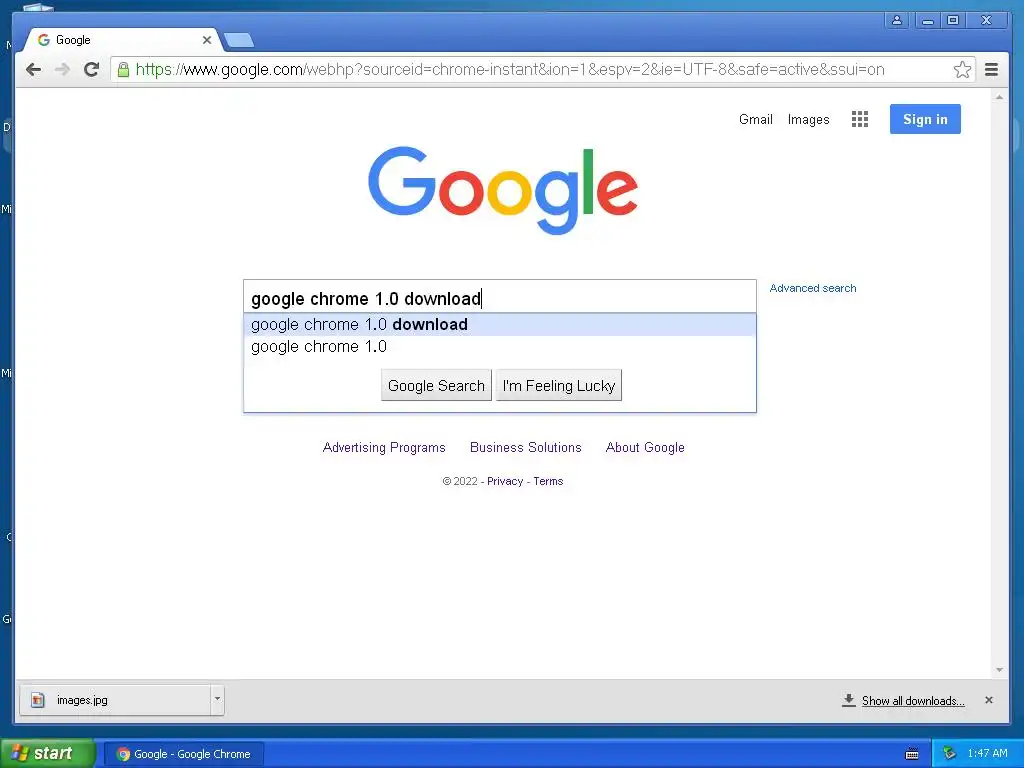Select suggestion google chrome 1.0 download
The height and width of the screenshot is (768, 1024).
click(500, 325)
